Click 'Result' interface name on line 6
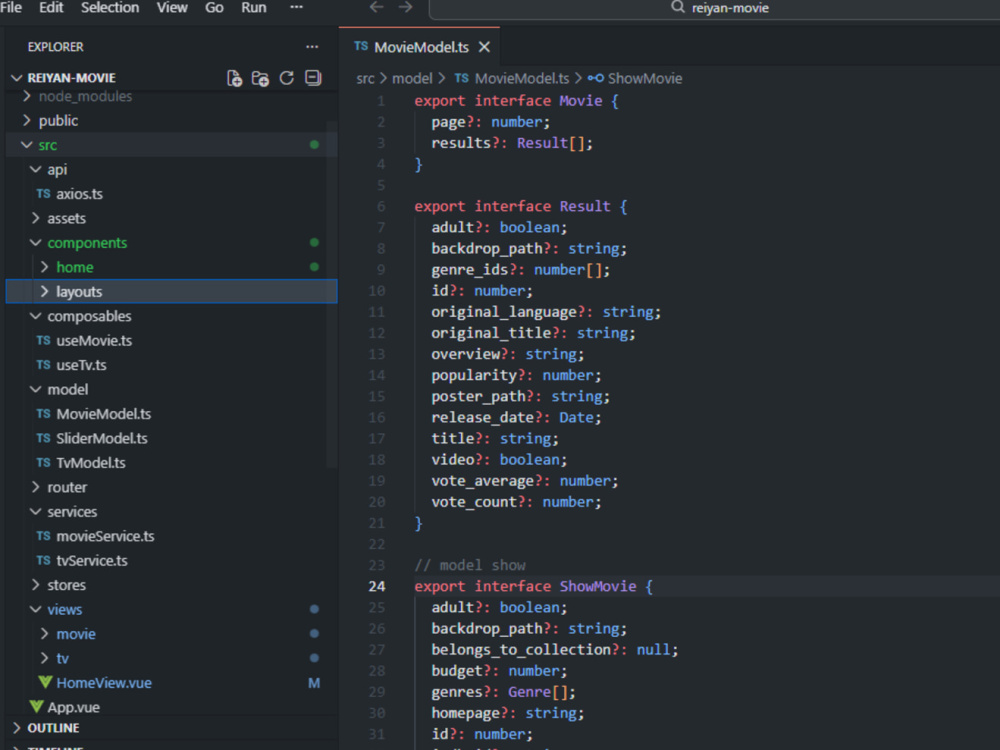 [x=585, y=206]
